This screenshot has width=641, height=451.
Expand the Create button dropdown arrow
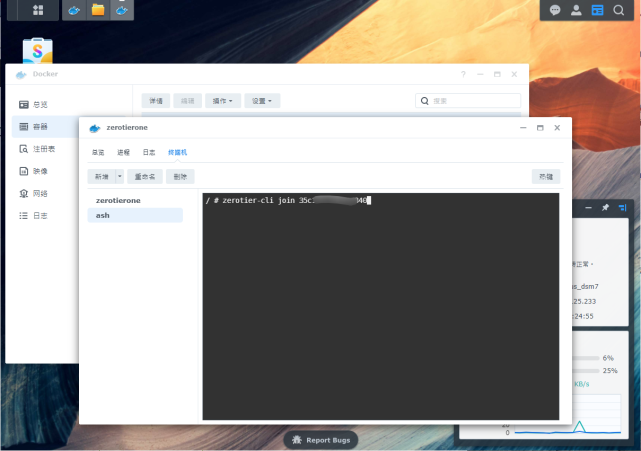[120, 176]
